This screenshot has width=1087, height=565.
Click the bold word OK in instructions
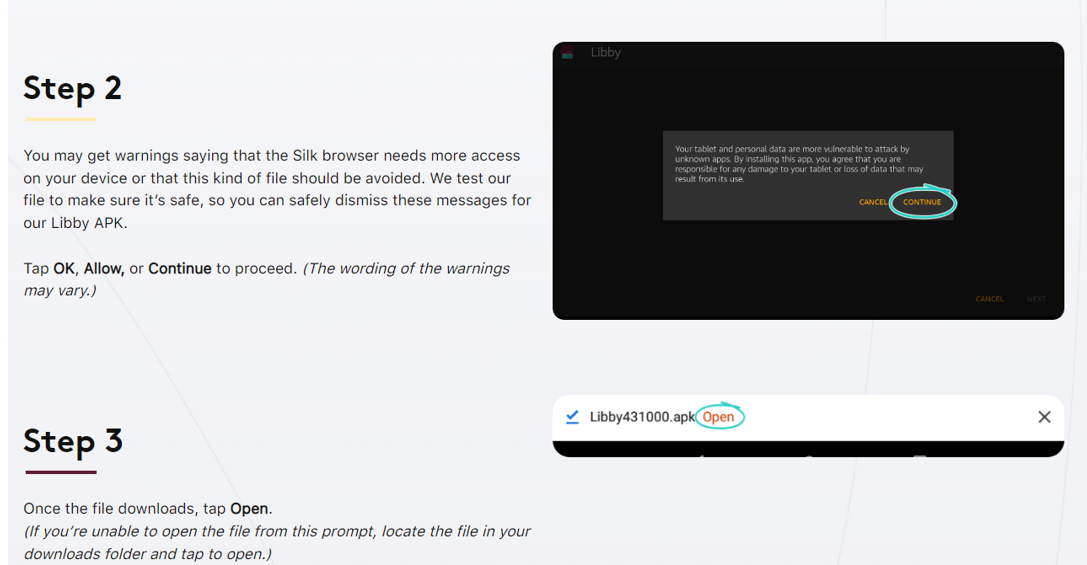pyautogui.click(x=64, y=268)
